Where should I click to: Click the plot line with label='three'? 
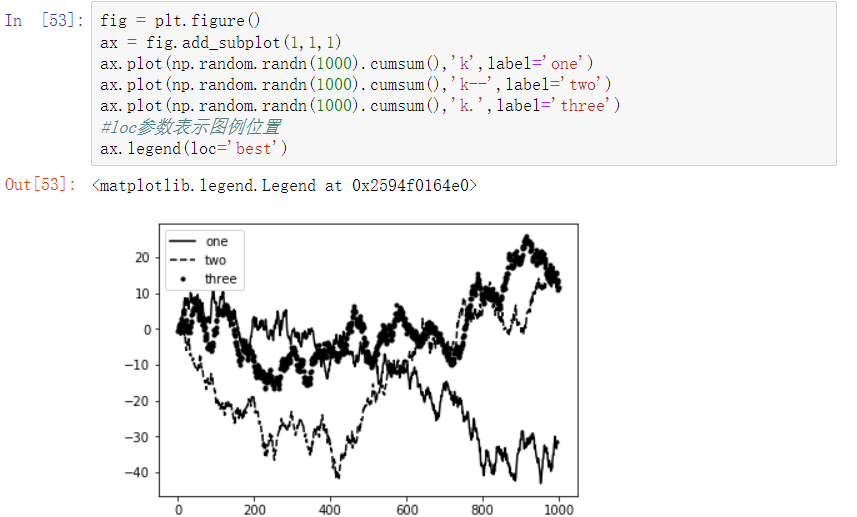coord(360,105)
